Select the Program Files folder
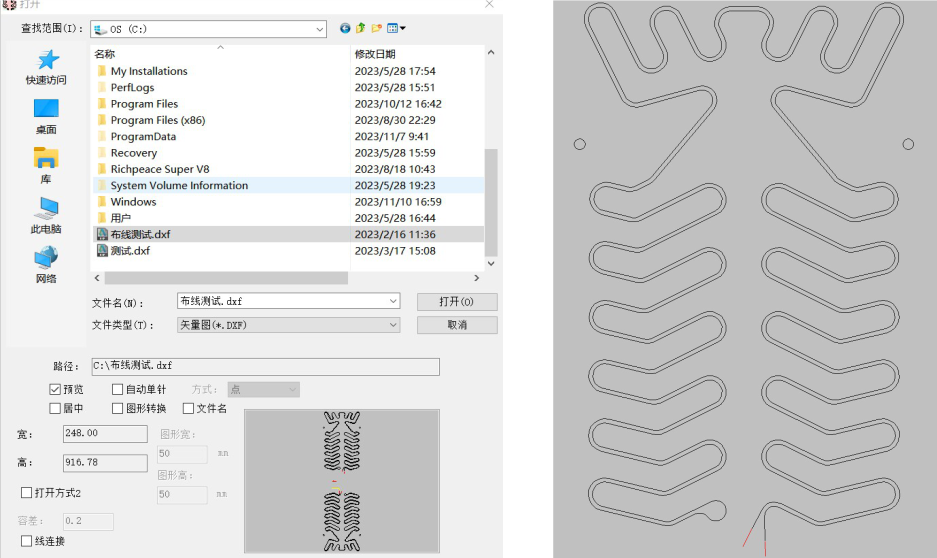The width and height of the screenshot is (937, 558). (x=144, y=104)
